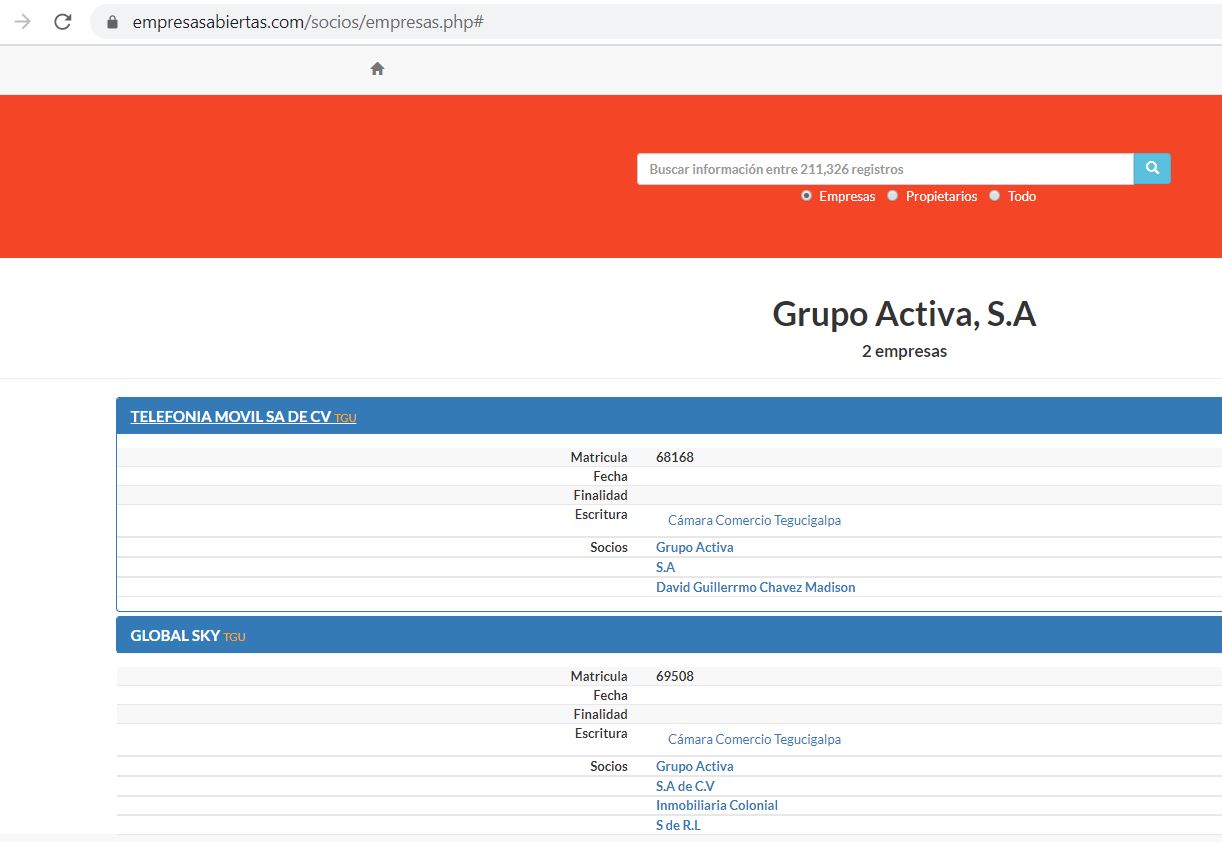Click Socios label in GLOBAL SKY card
This screenshot has width=1222, height=842.
coord(609,766)
